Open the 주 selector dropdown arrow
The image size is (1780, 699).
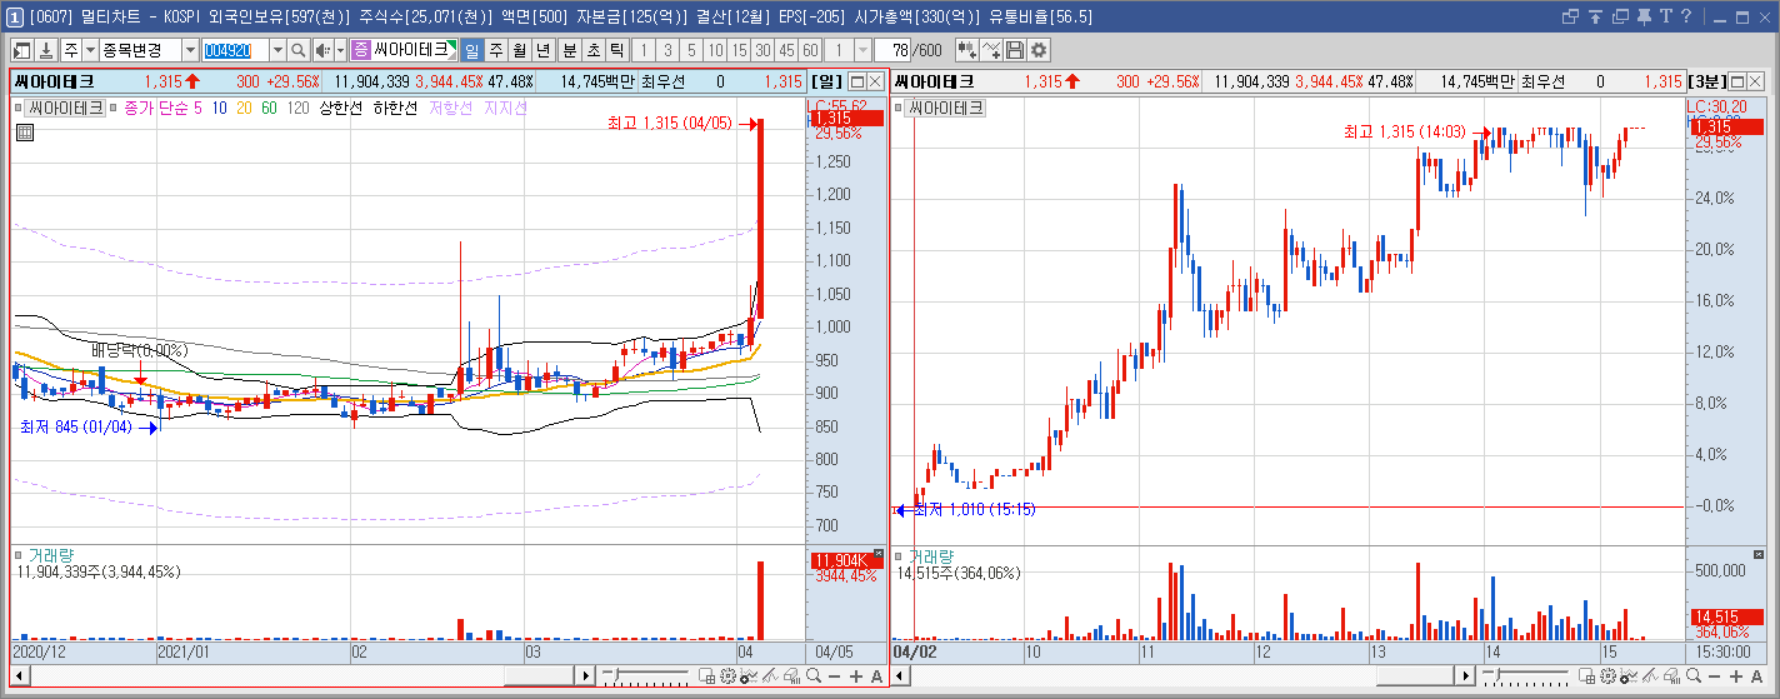pos(90,50)
